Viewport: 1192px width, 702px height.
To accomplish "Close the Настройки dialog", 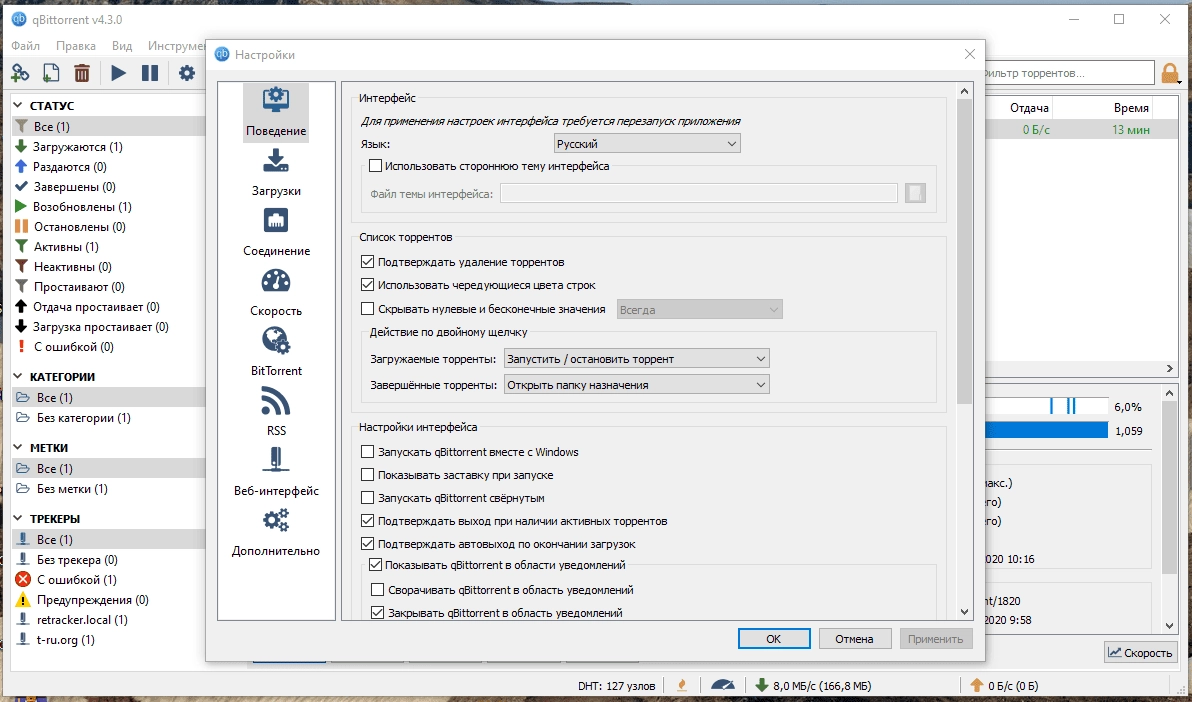I will pos(969,54).
